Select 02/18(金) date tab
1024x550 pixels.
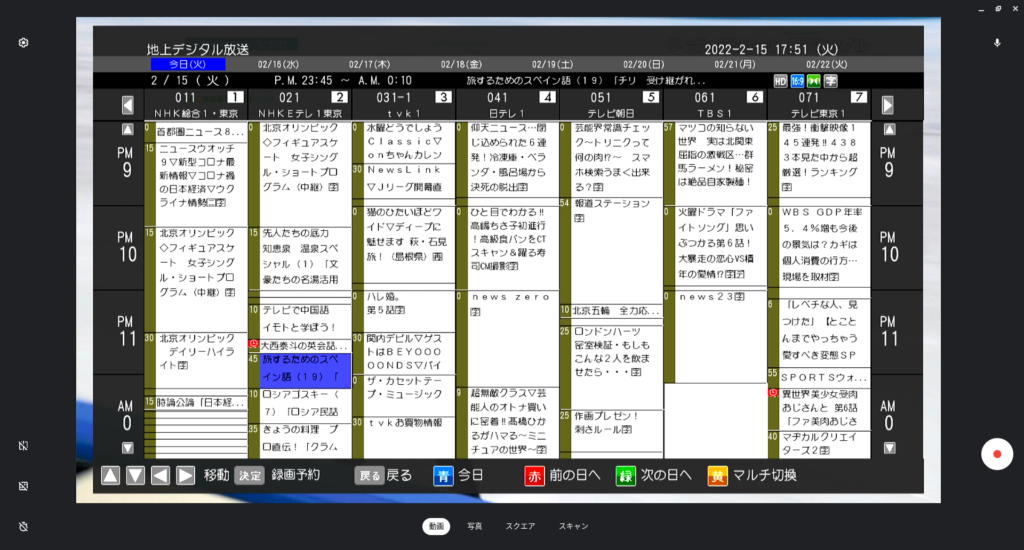461,64
